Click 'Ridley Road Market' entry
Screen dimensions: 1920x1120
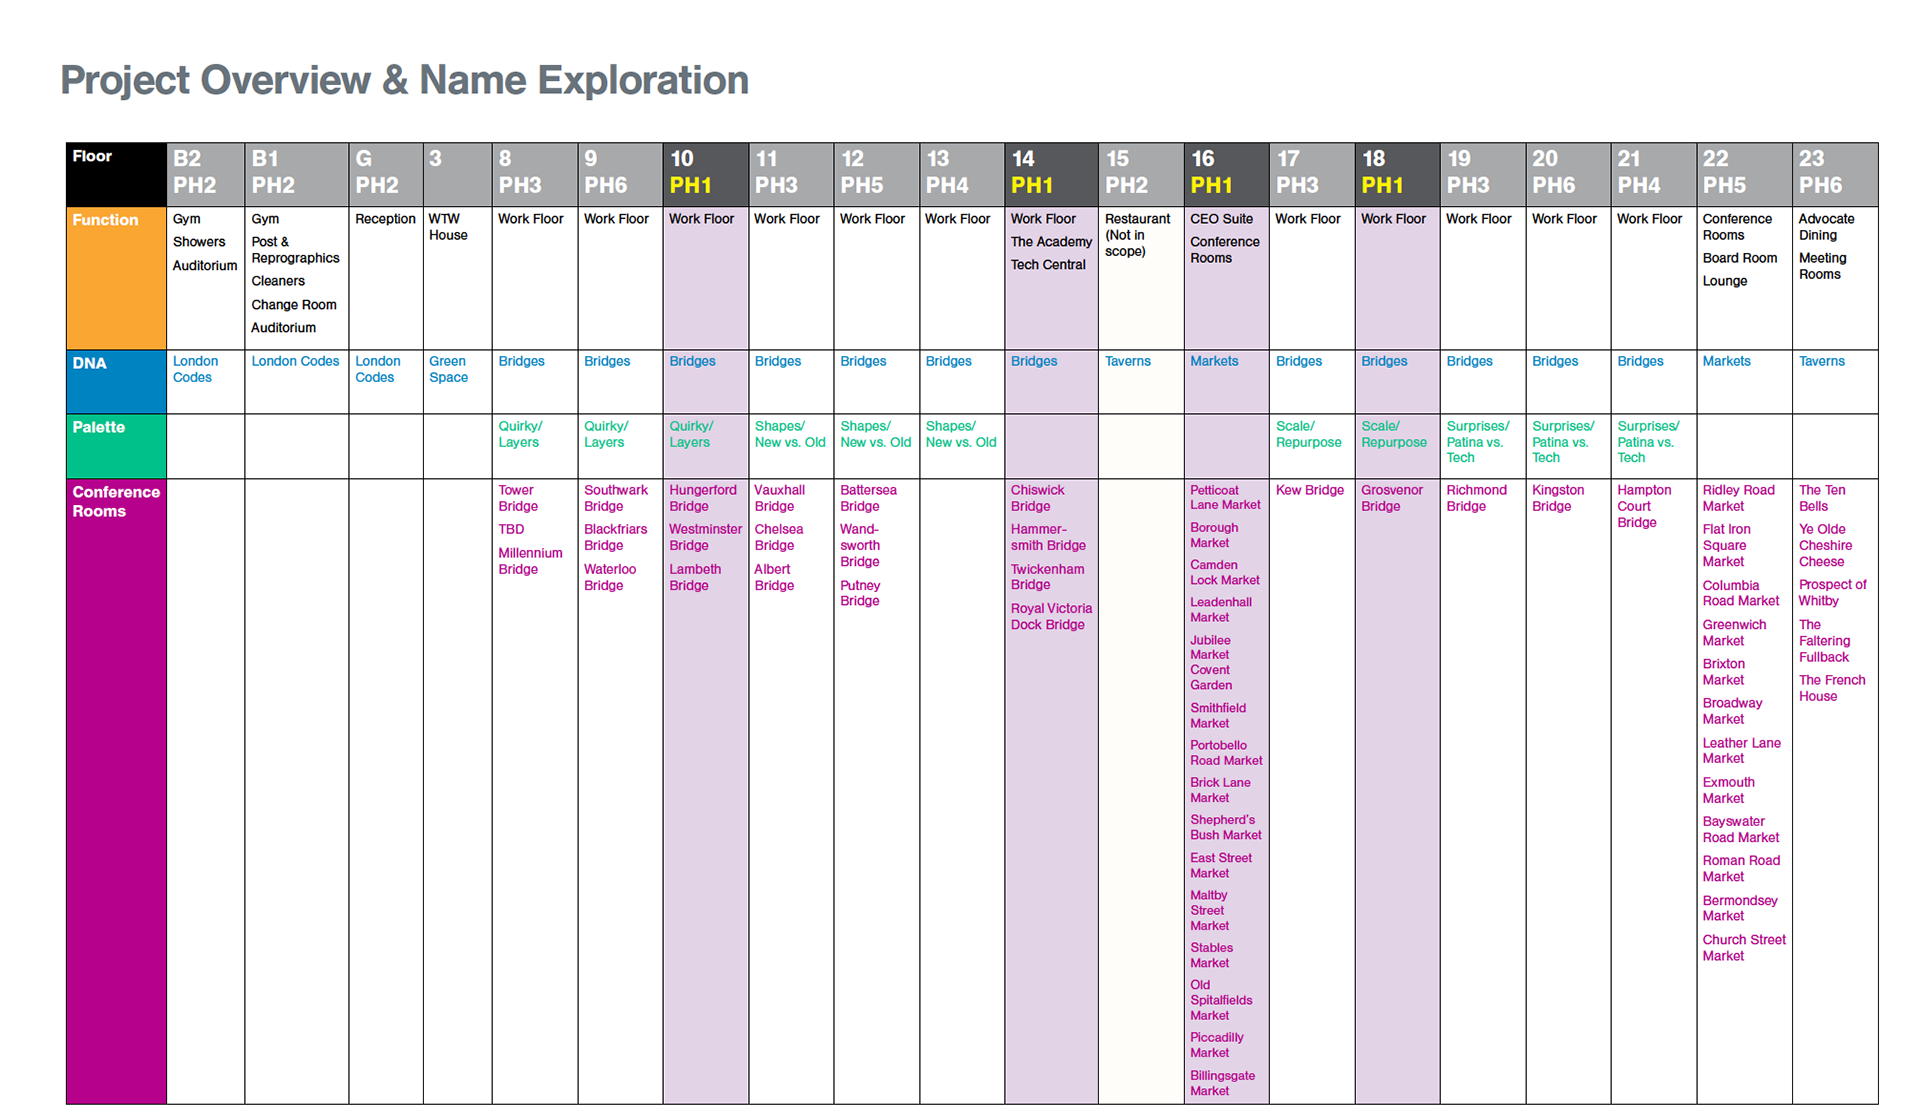(x=1738, y=498)
